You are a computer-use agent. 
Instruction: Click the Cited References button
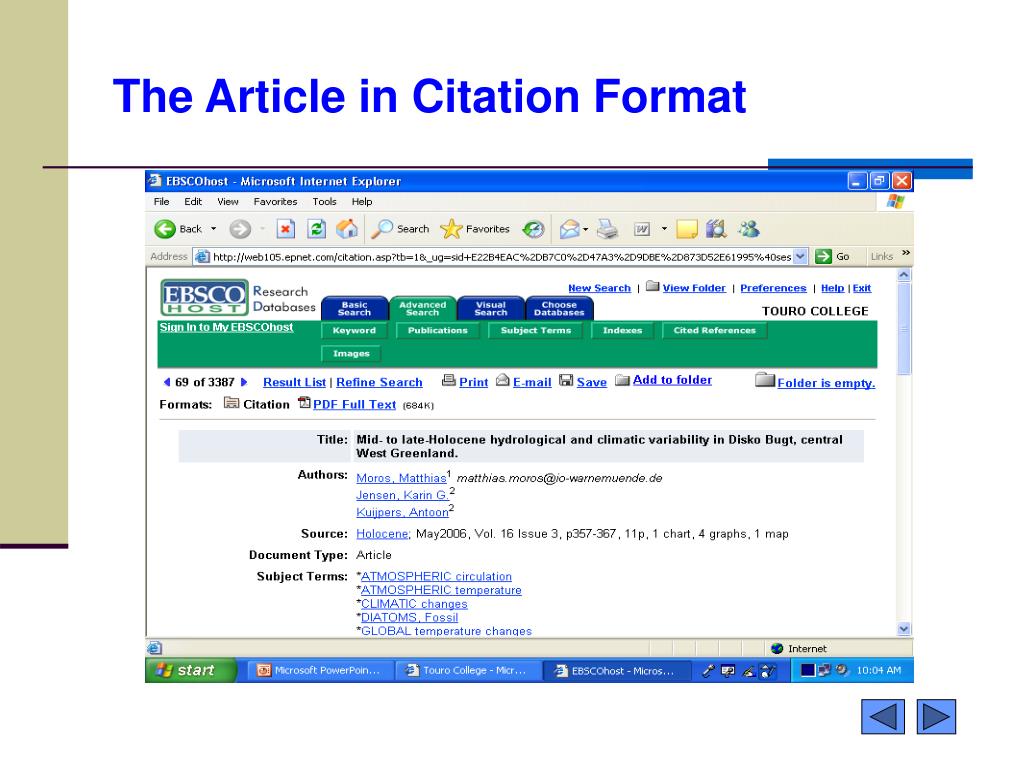[x=714, y=330]
